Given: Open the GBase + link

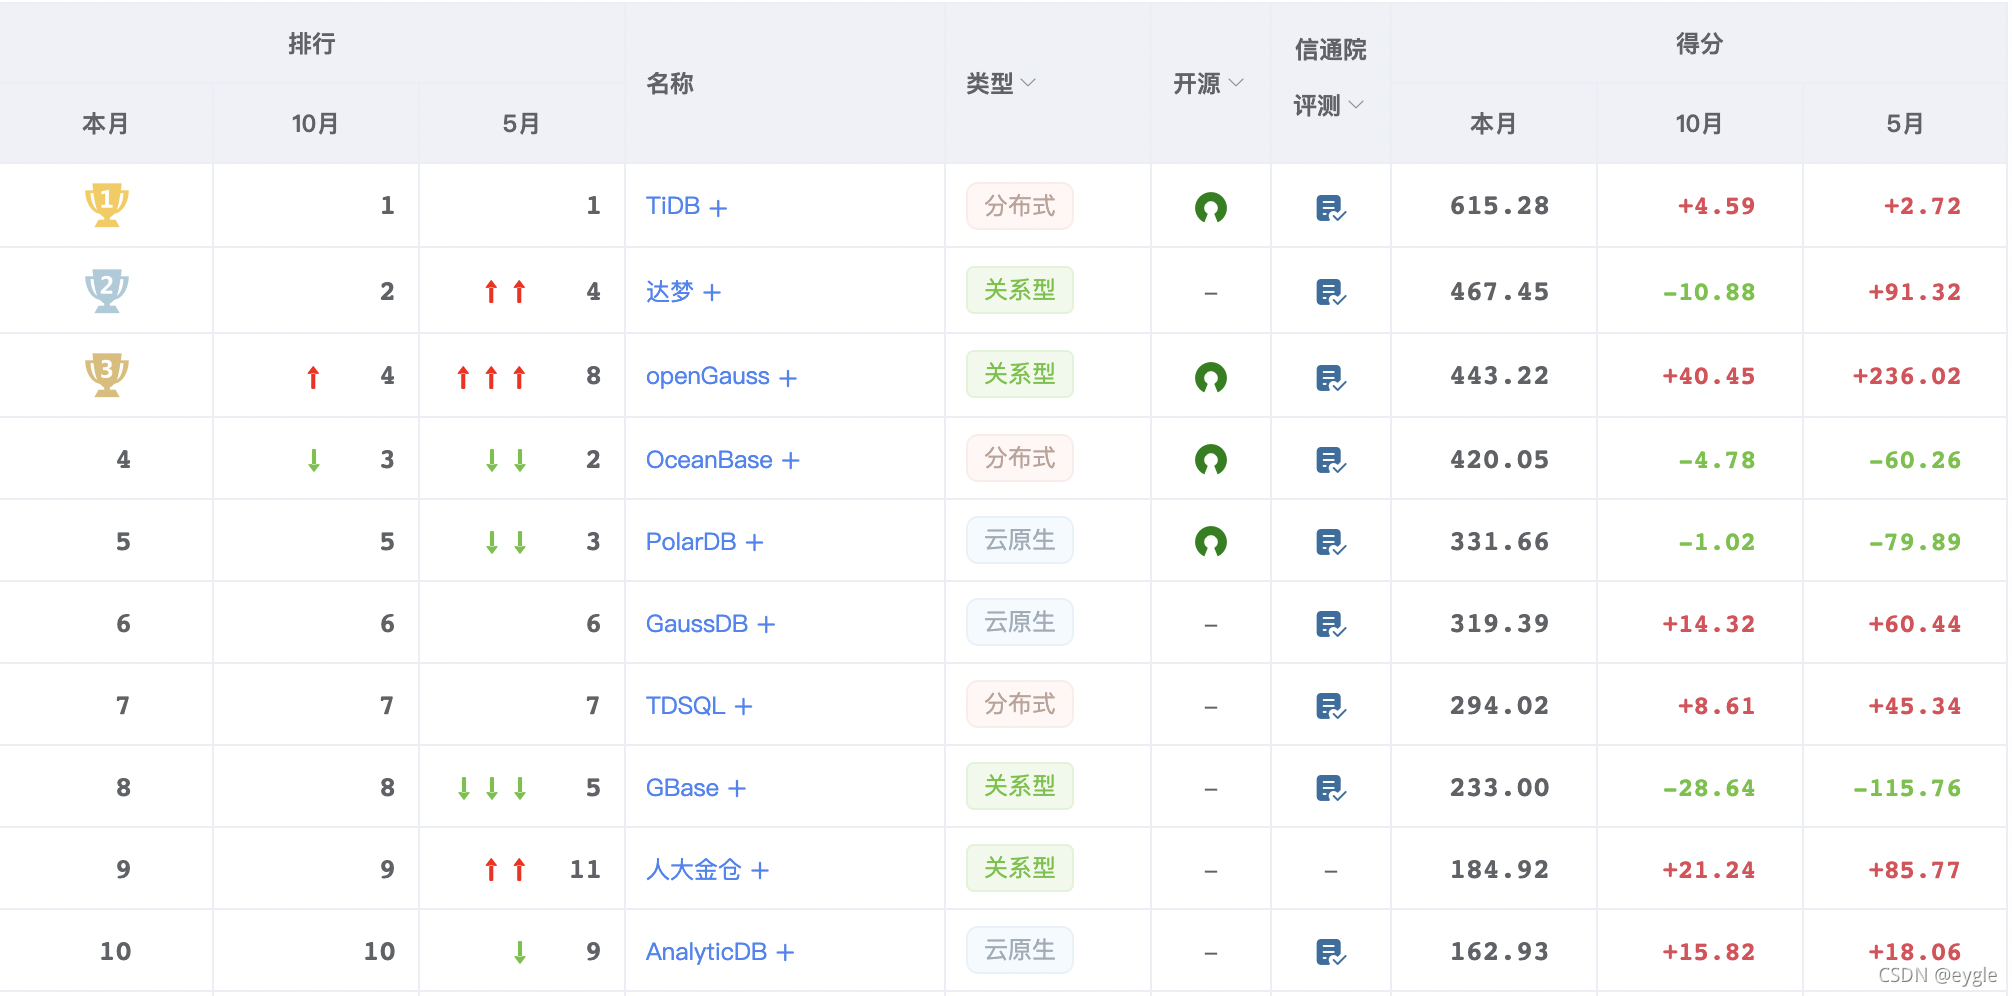Looking at the screenshot, I should (695, 788).
